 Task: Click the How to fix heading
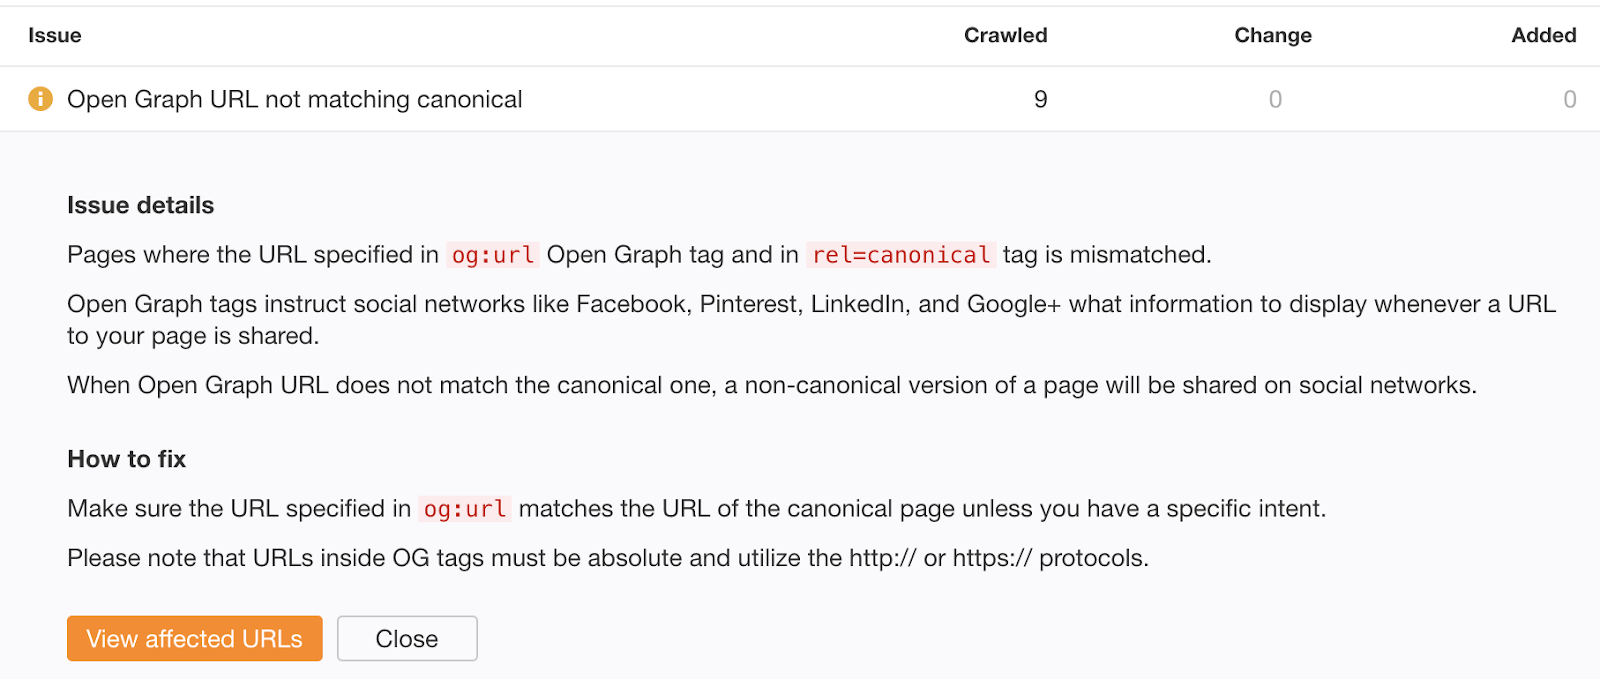(x=126, y=459)
